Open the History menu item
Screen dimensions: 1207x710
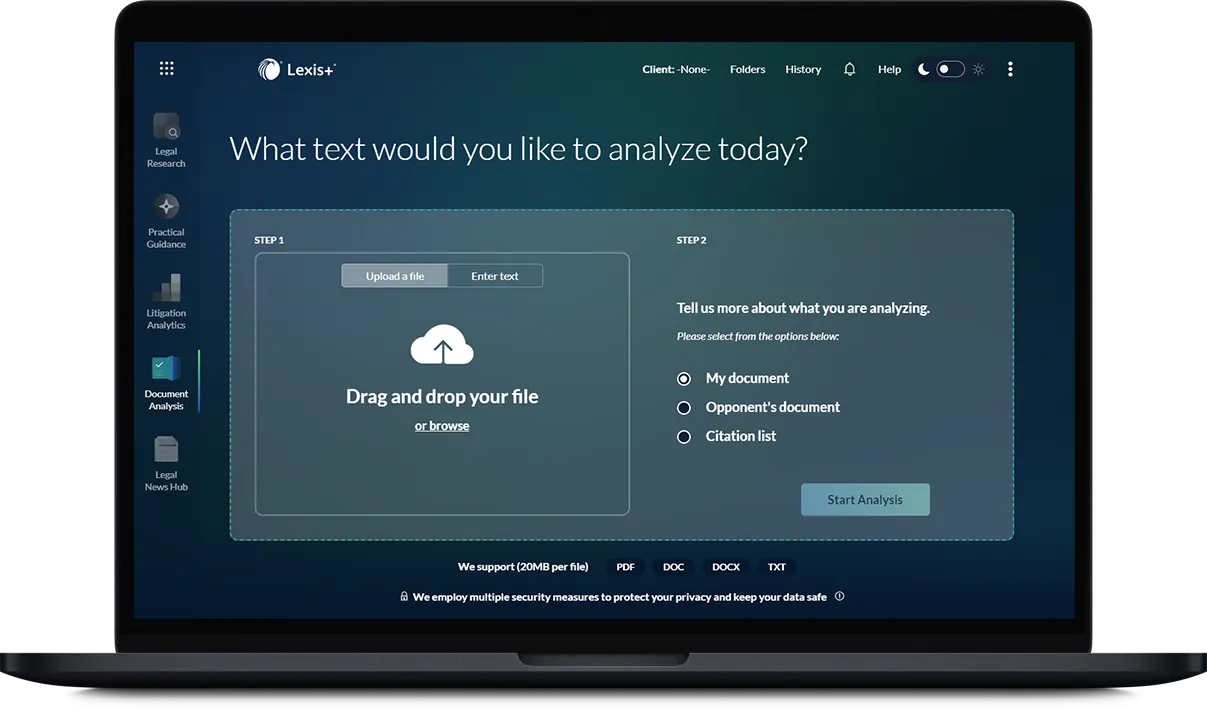[803, 69]
